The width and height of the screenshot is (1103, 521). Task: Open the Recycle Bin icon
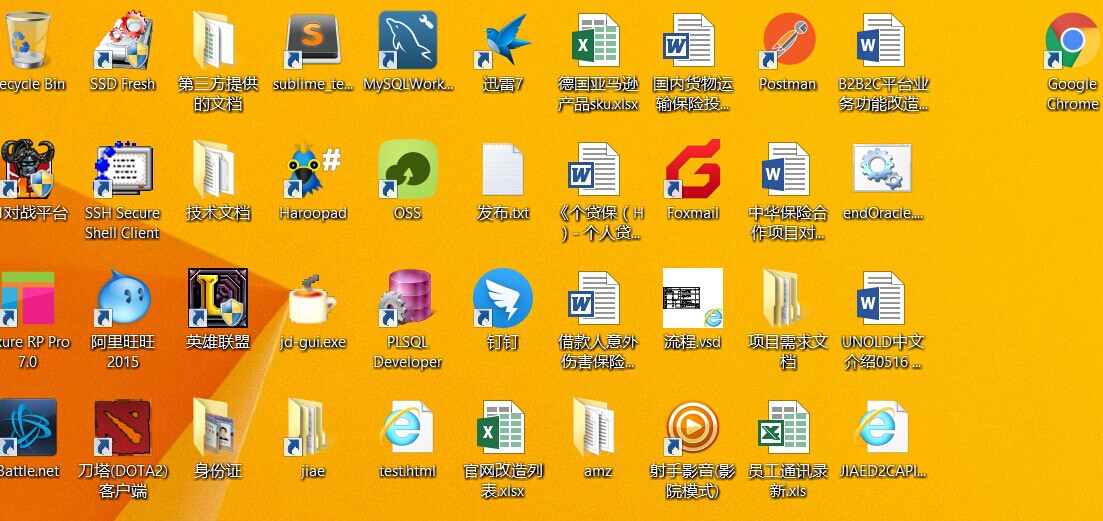coord(28,41)
